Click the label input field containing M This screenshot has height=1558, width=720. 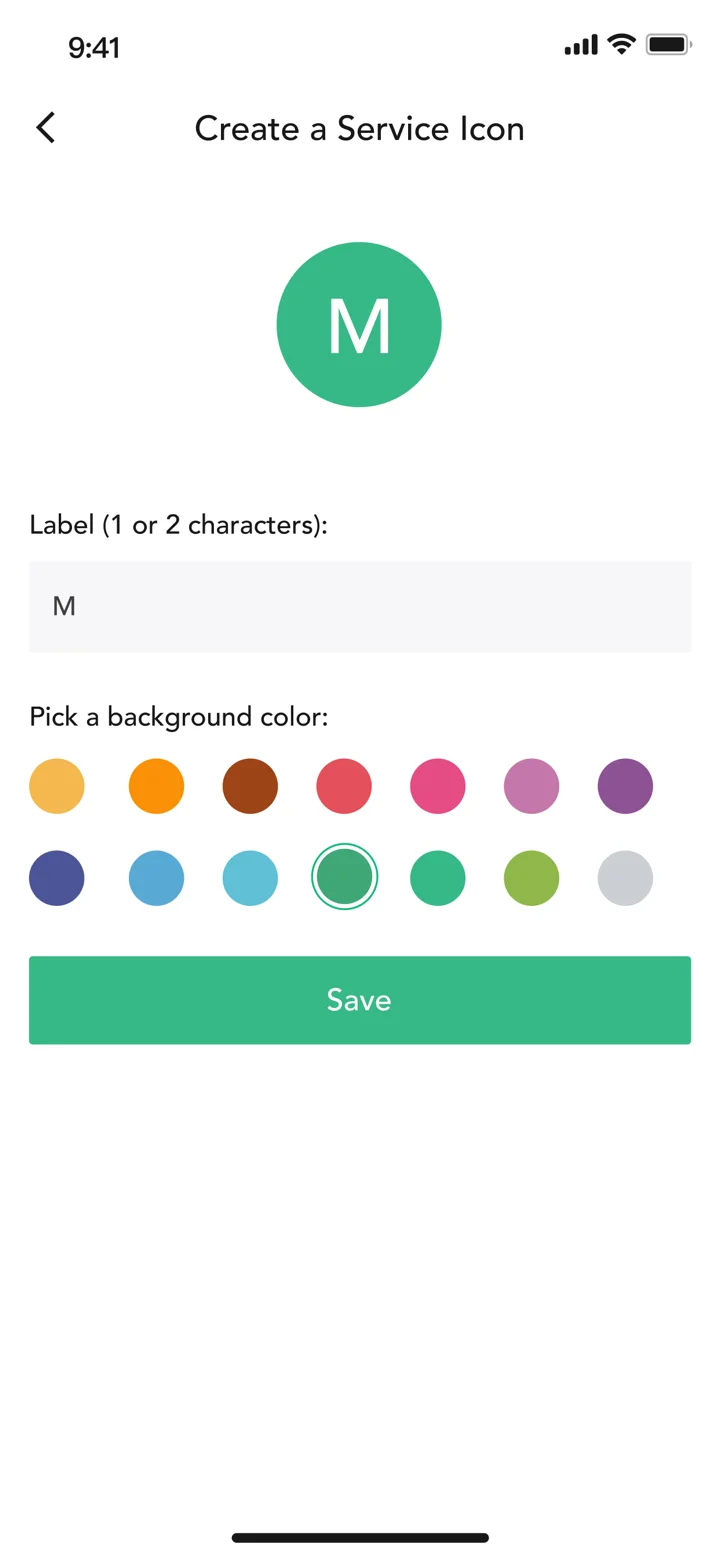coord(360,606)
